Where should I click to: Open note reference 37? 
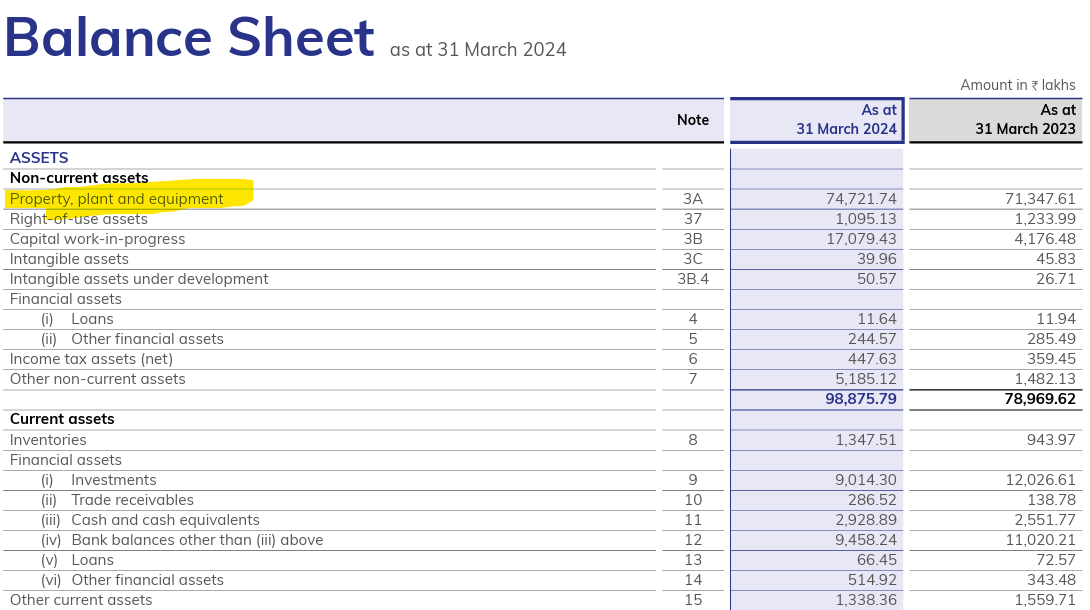click(692, 219)
